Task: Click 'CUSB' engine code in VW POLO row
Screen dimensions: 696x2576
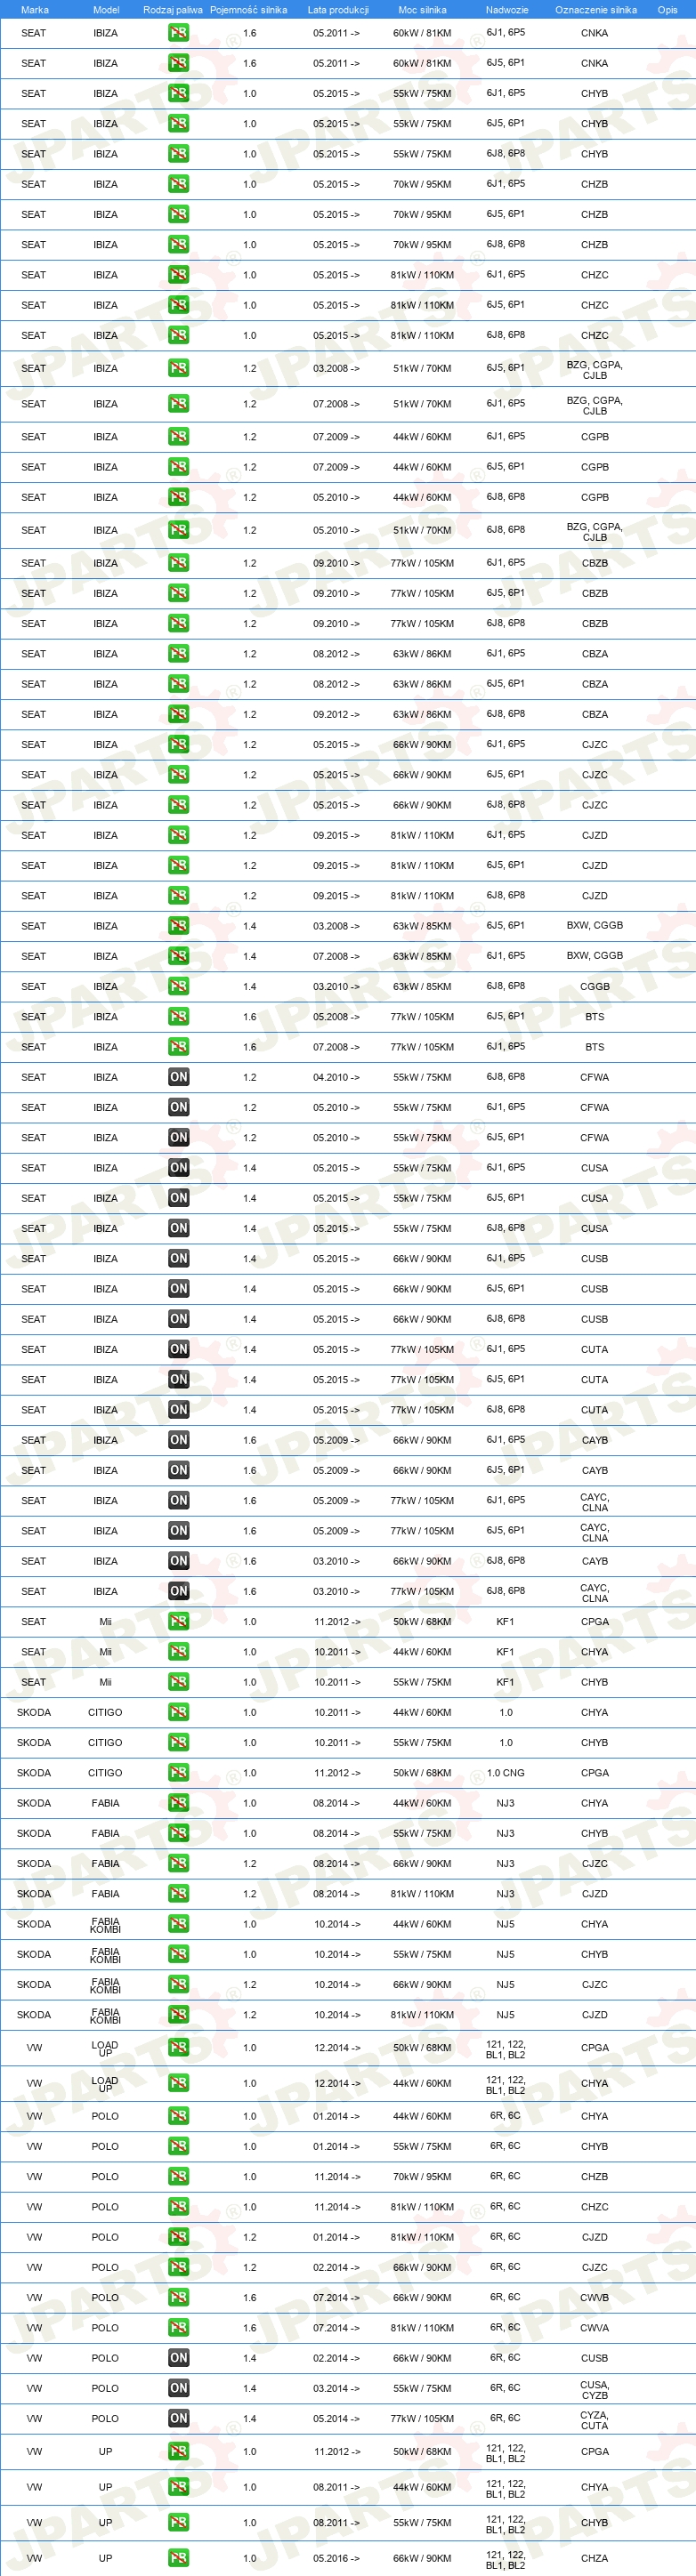Action: (x=595, y=2357)
